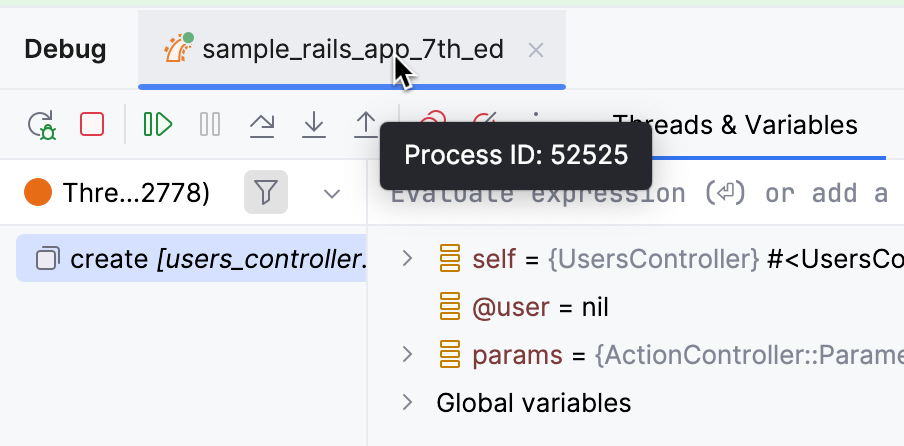Select the @user = nil variable

coord(540,307)
